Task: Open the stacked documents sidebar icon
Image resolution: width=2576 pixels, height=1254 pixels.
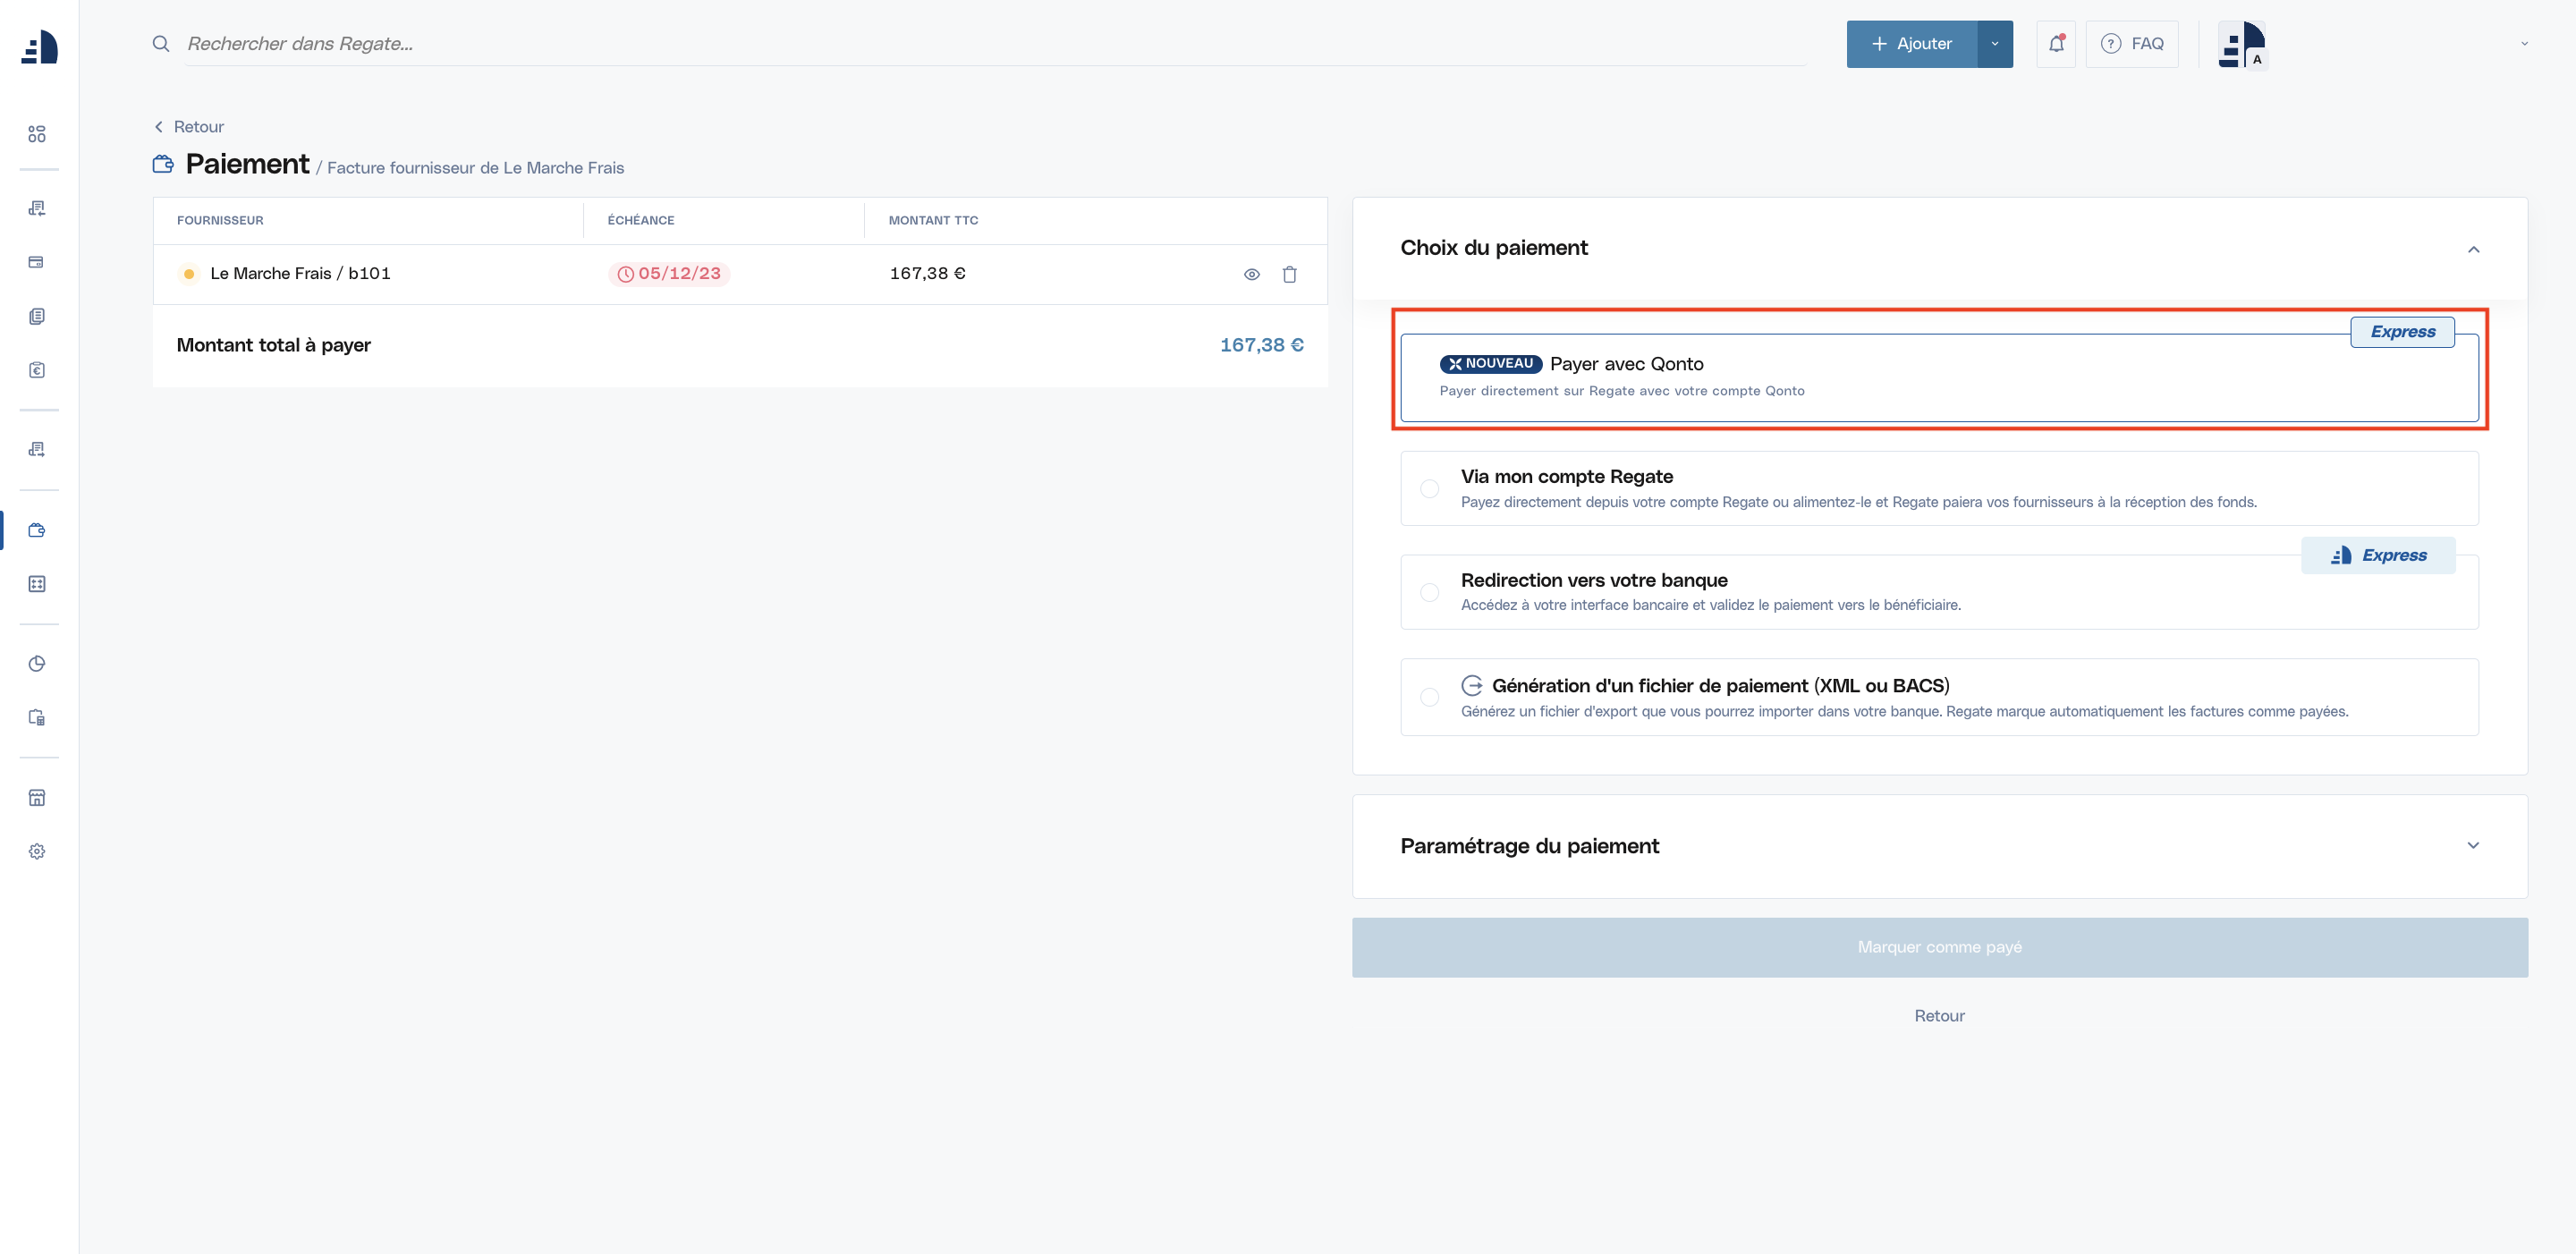Action: click(x=37, y=316)
